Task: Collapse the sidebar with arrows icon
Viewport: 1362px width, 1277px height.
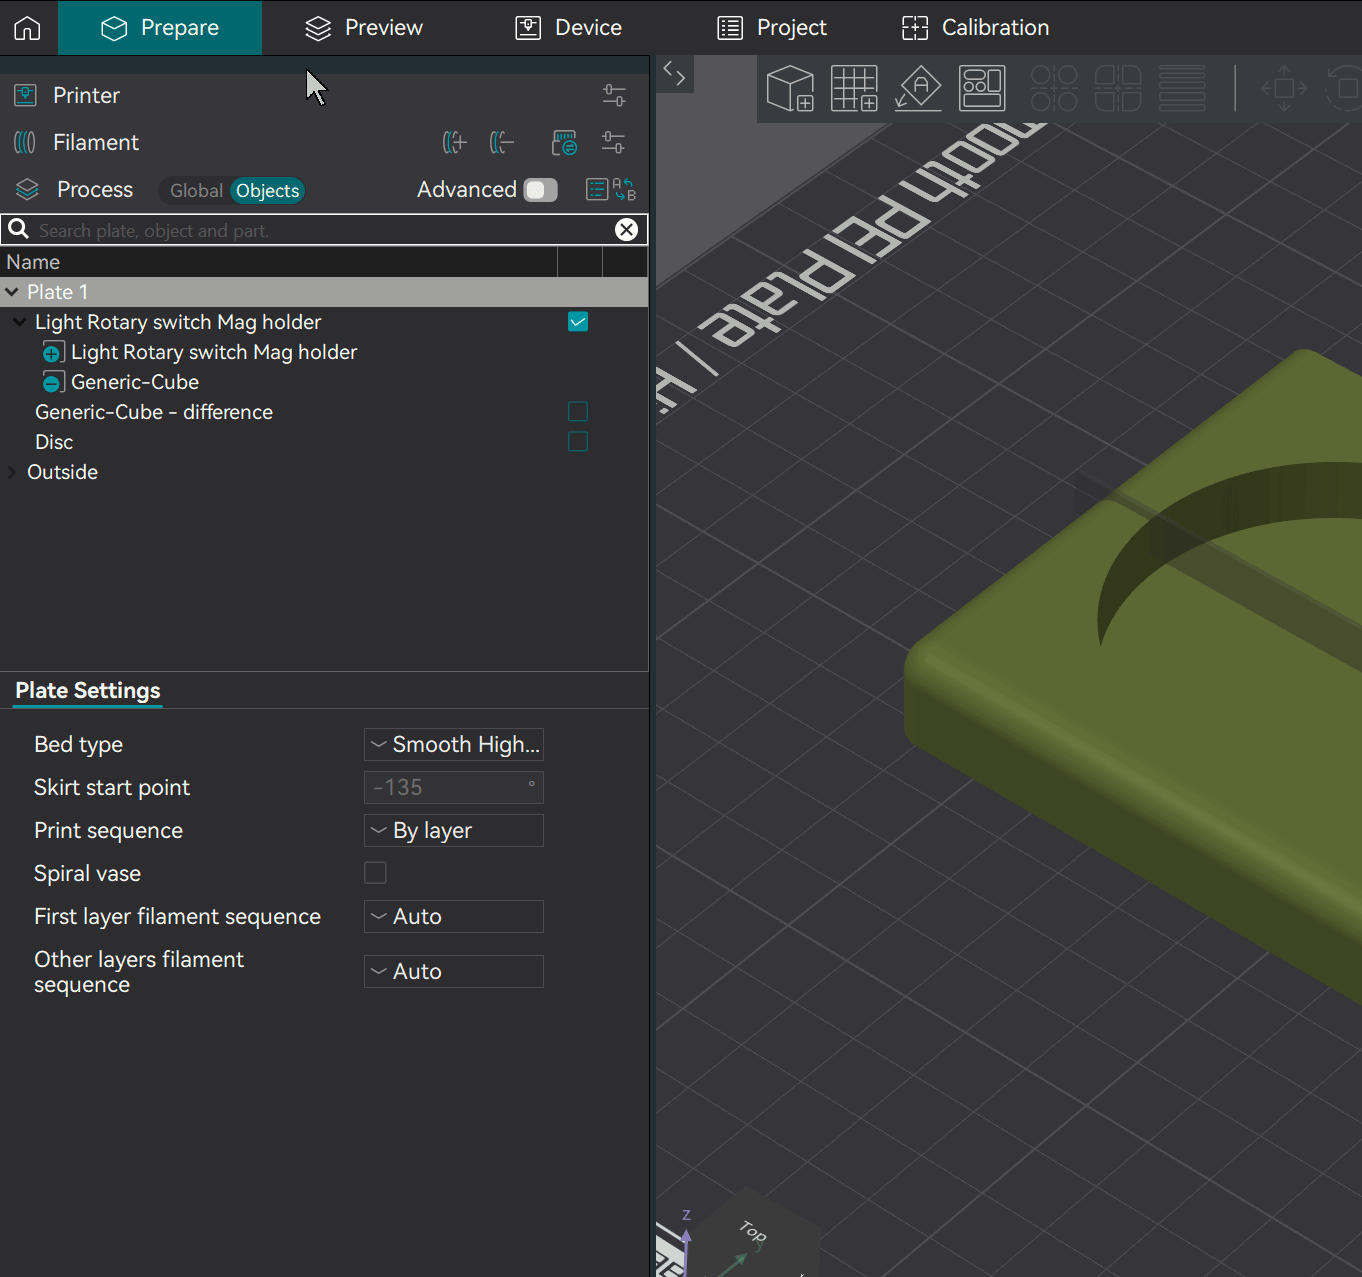Action: (x=675, y=73)
